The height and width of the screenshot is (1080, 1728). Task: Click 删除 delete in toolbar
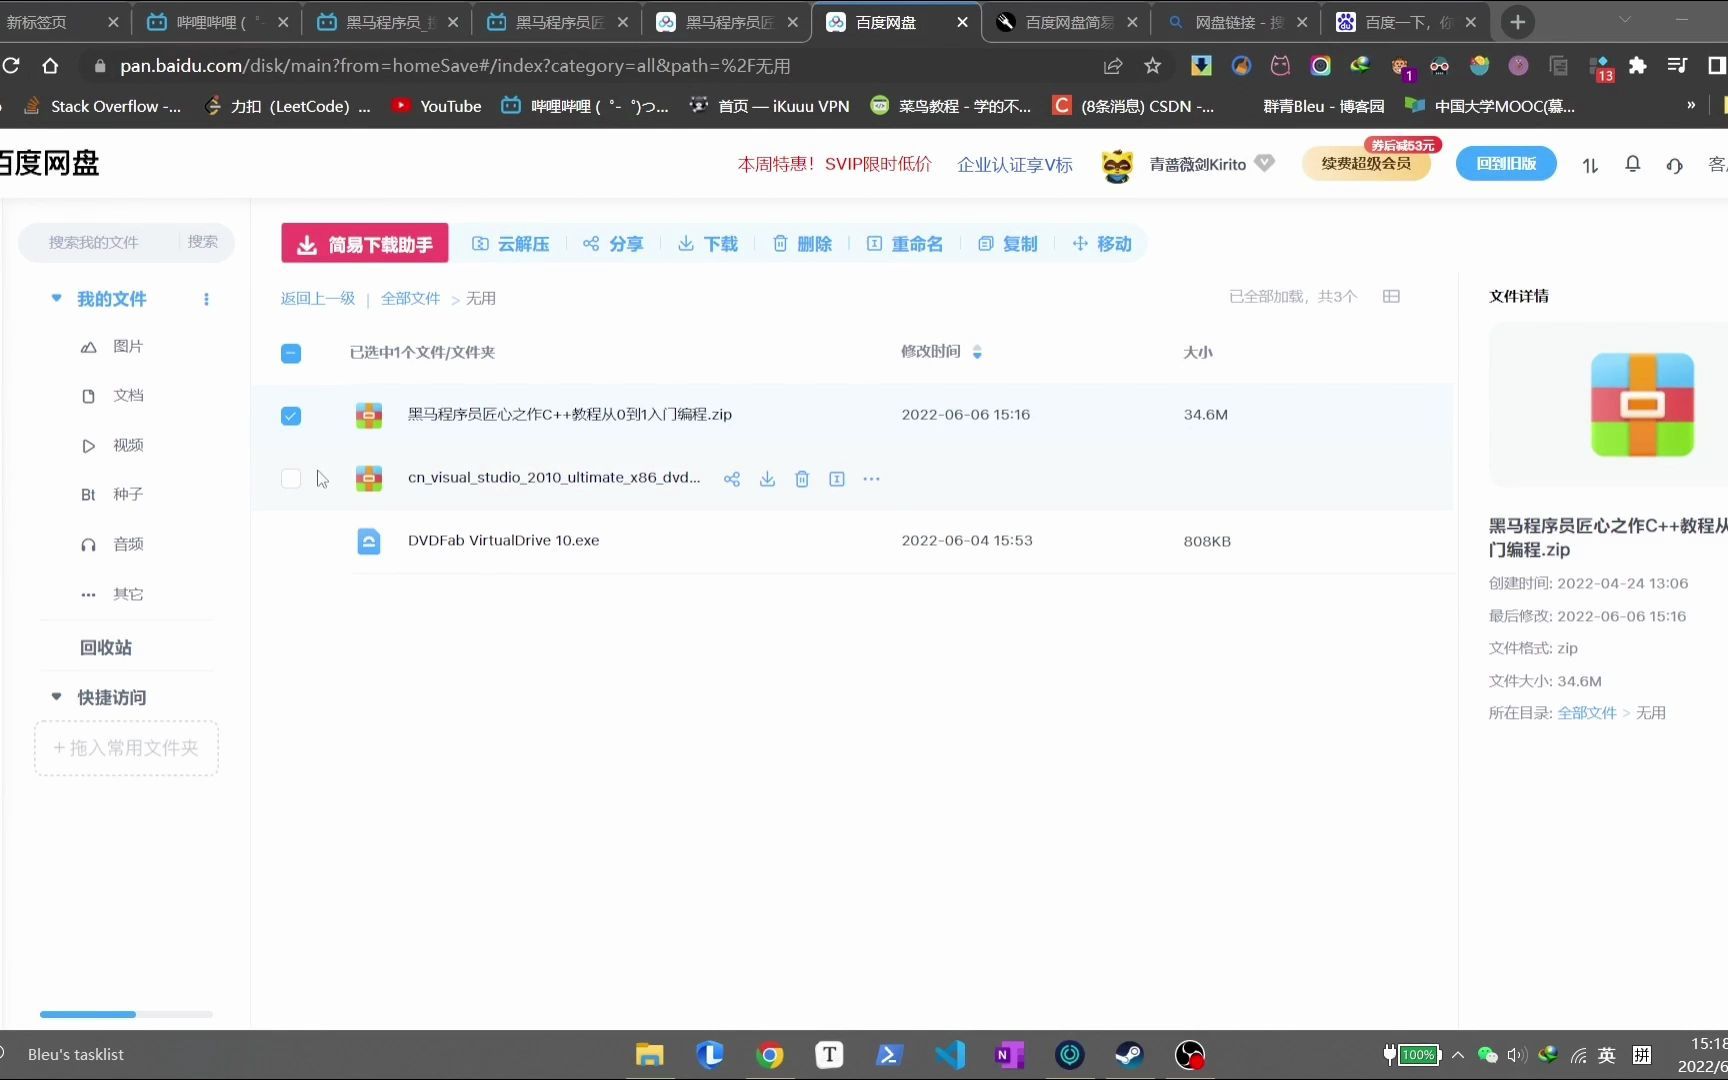[x=802, y=244]
